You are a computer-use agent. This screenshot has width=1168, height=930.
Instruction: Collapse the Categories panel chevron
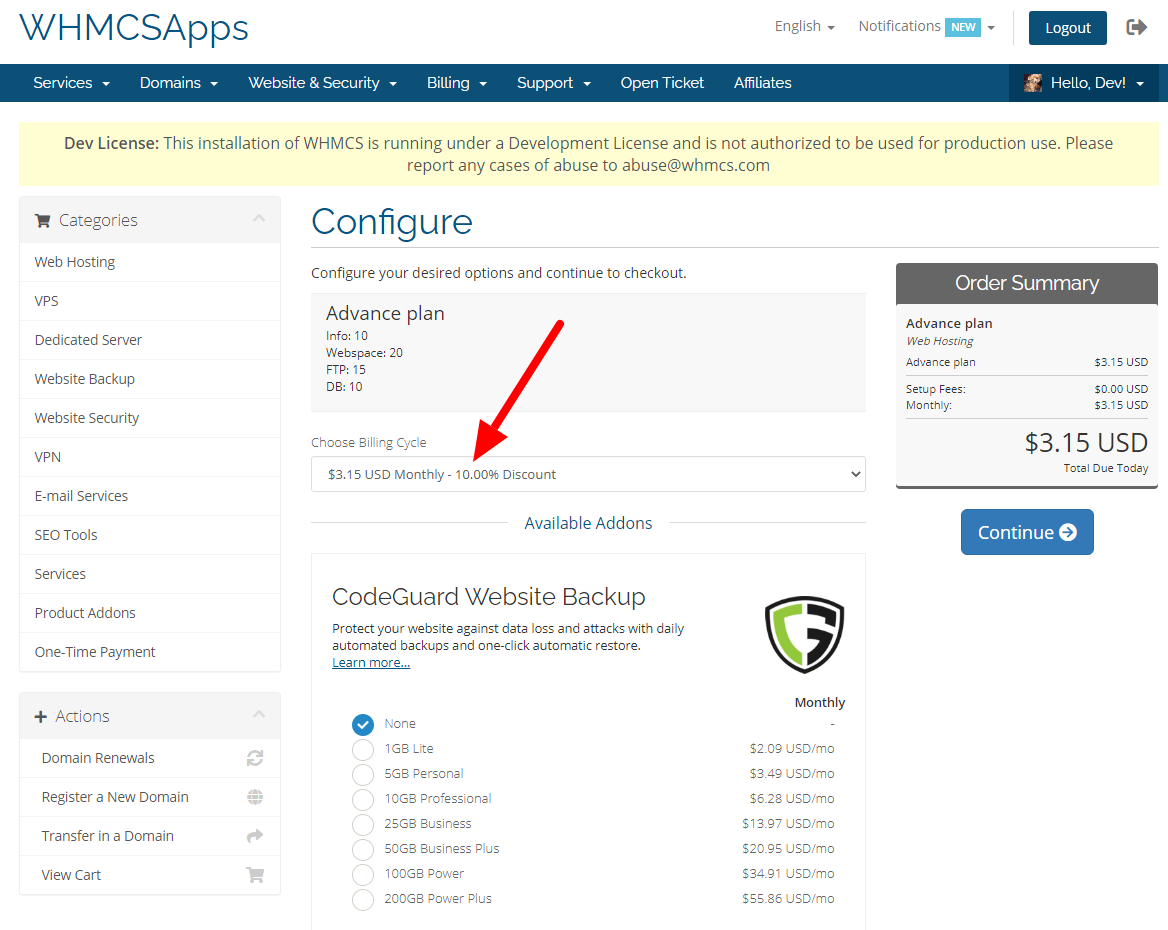(258, 218)
